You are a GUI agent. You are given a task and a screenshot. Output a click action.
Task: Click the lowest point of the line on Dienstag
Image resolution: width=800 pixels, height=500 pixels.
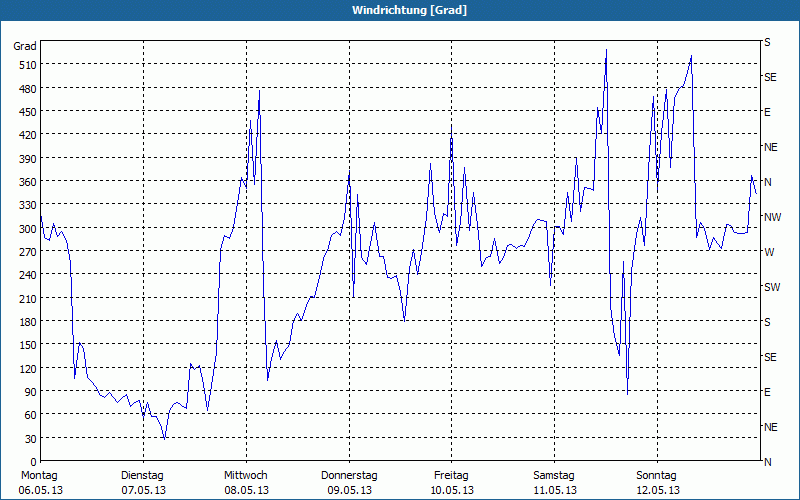[165, 438]
